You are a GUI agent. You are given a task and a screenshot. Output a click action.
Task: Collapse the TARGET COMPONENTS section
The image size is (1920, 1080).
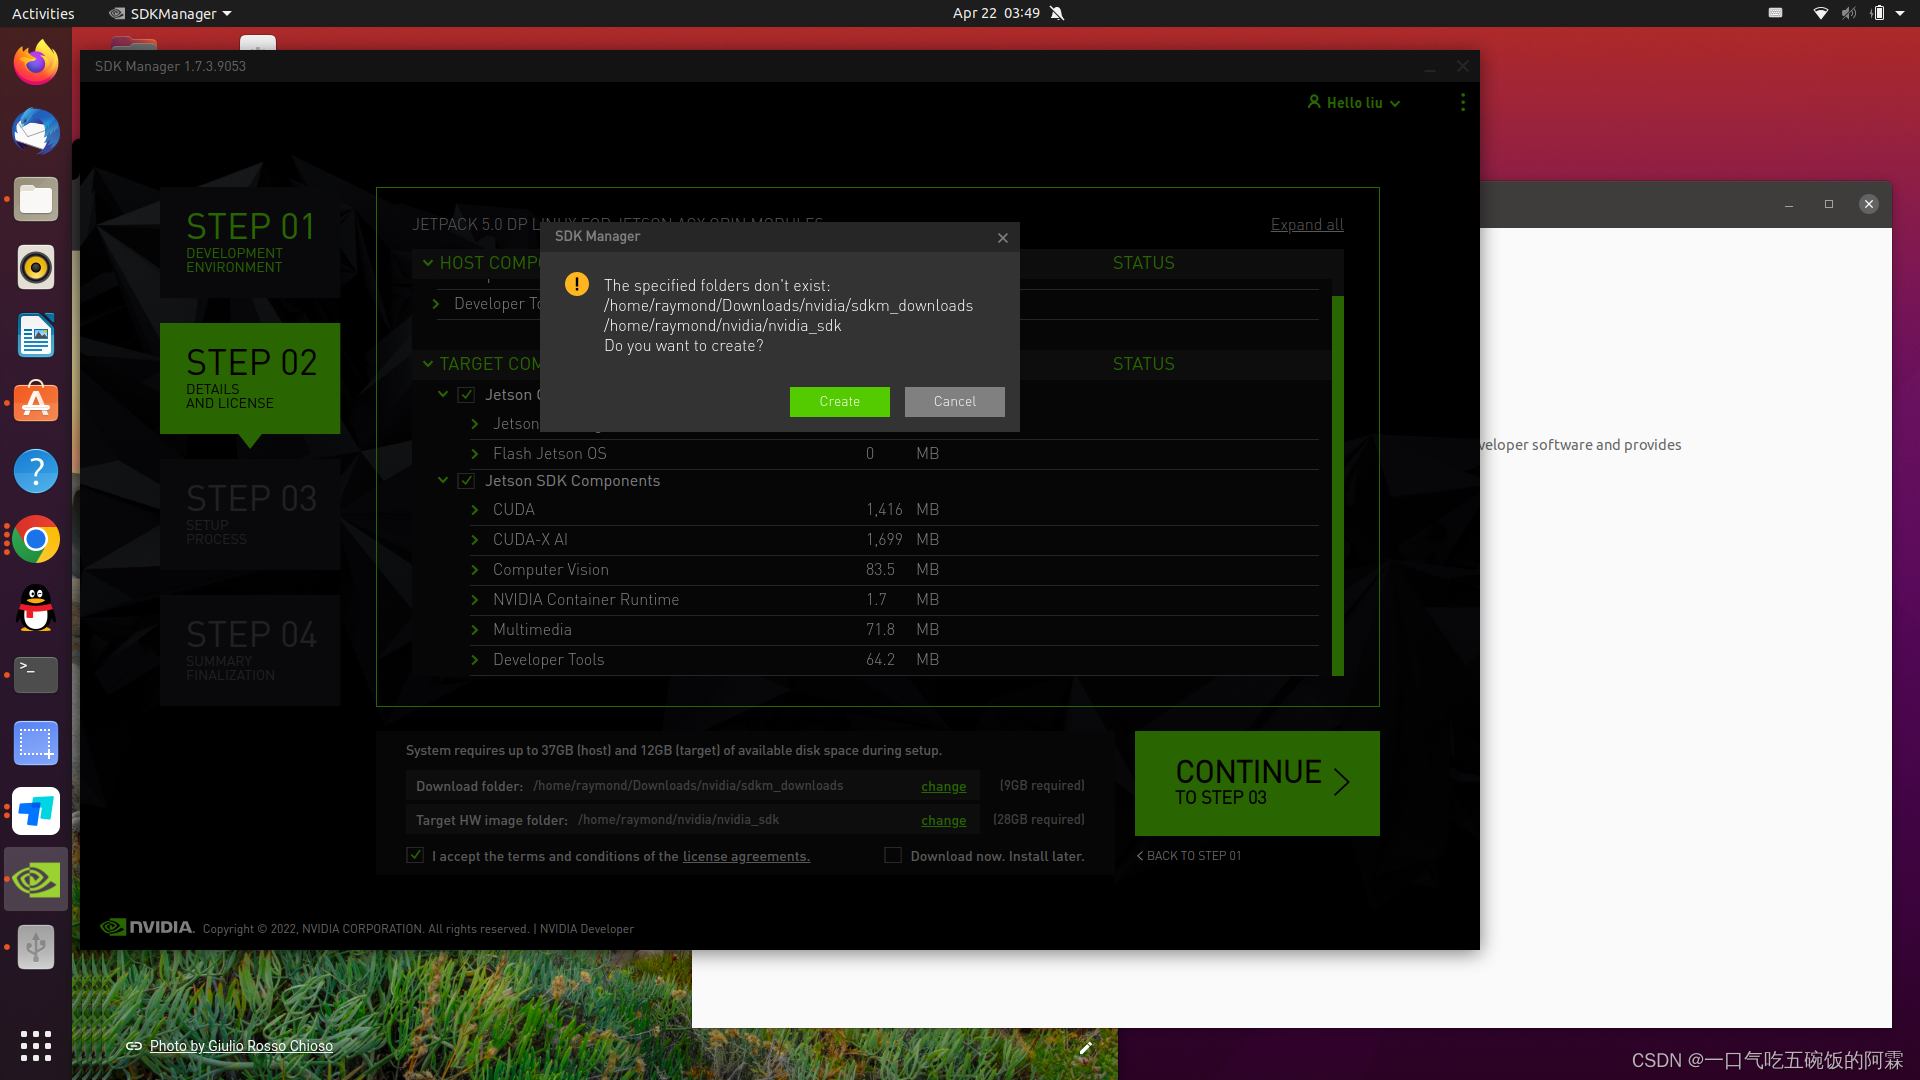[x=428, y=364]
